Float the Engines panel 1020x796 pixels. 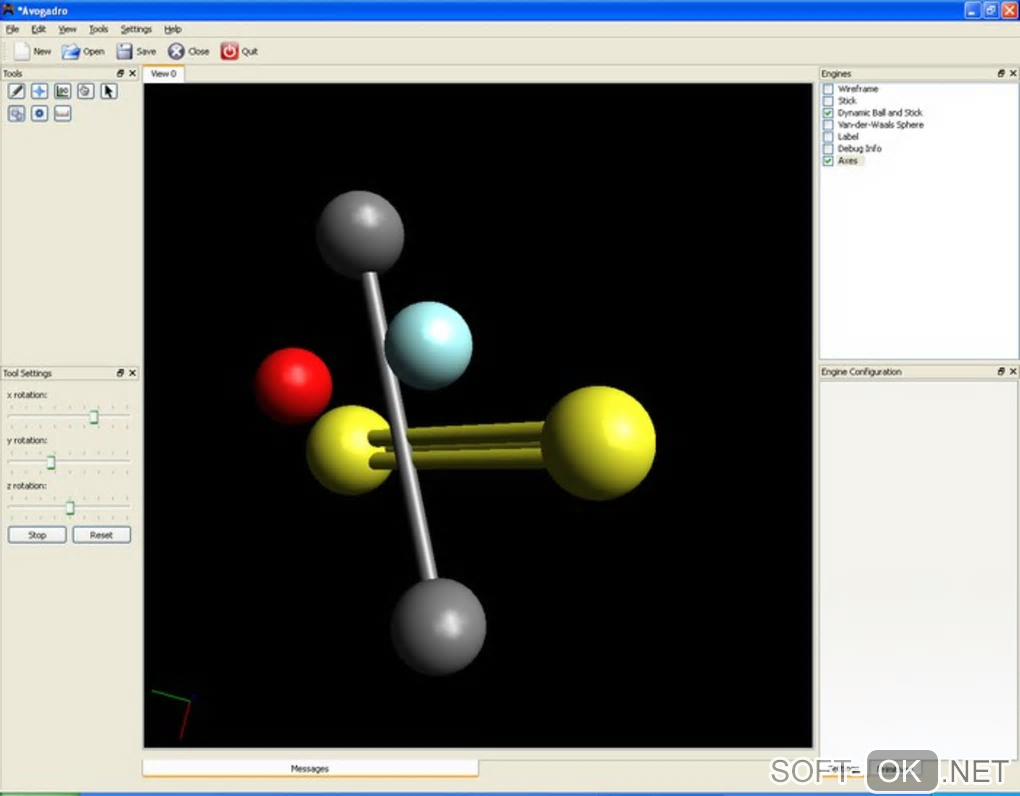click(1001, 73)
